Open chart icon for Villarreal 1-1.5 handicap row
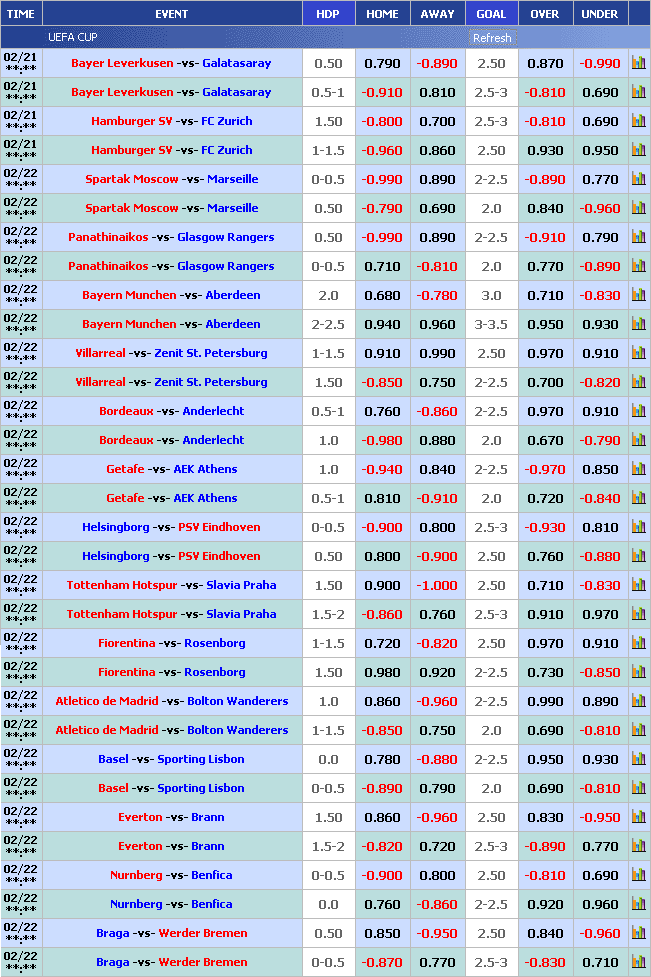 click(x=638, y=352)
